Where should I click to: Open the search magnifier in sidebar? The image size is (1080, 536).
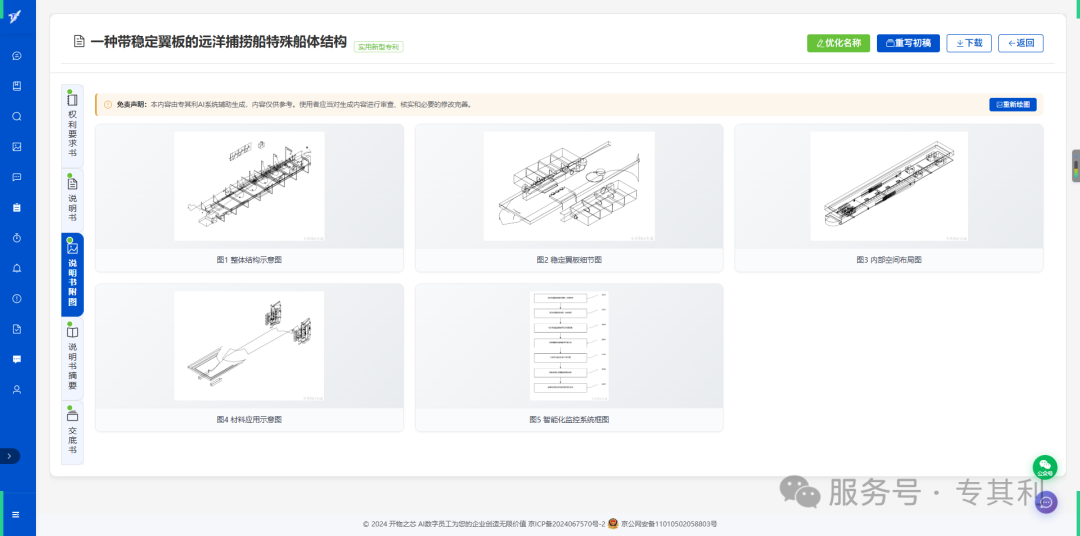pos(17,116)
